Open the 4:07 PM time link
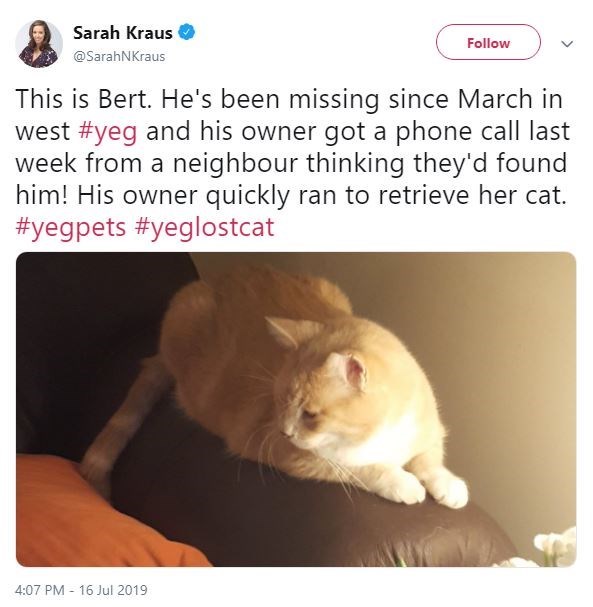The image size is (593, 607). (40, 590)
